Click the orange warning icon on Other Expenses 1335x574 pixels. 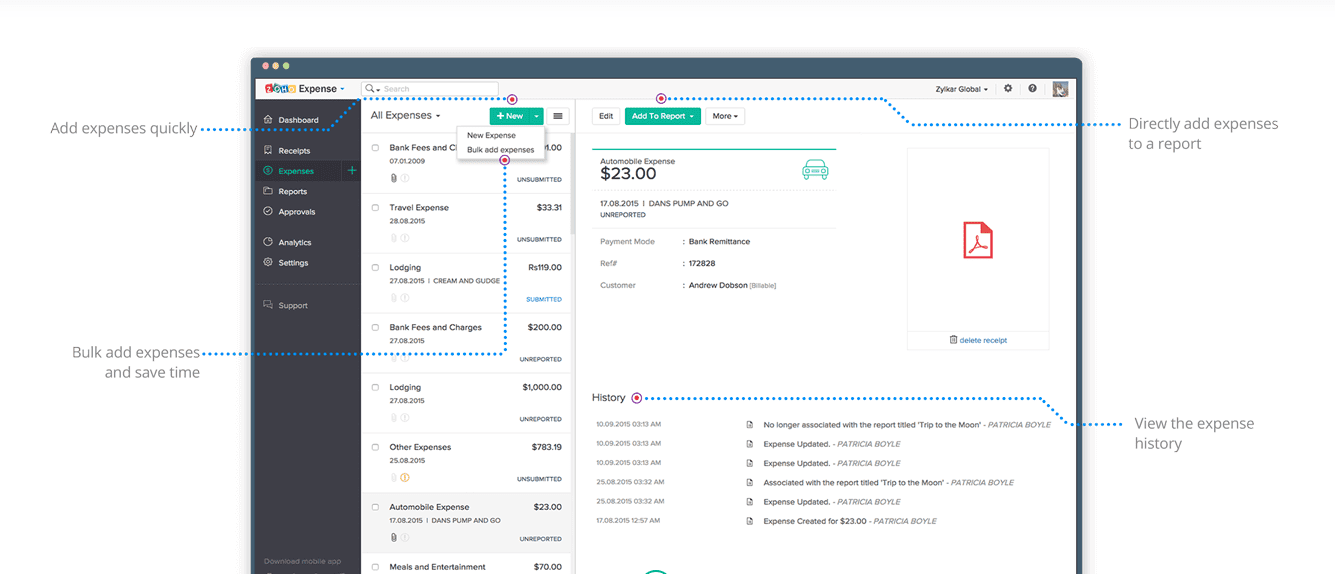click(405, 478)
